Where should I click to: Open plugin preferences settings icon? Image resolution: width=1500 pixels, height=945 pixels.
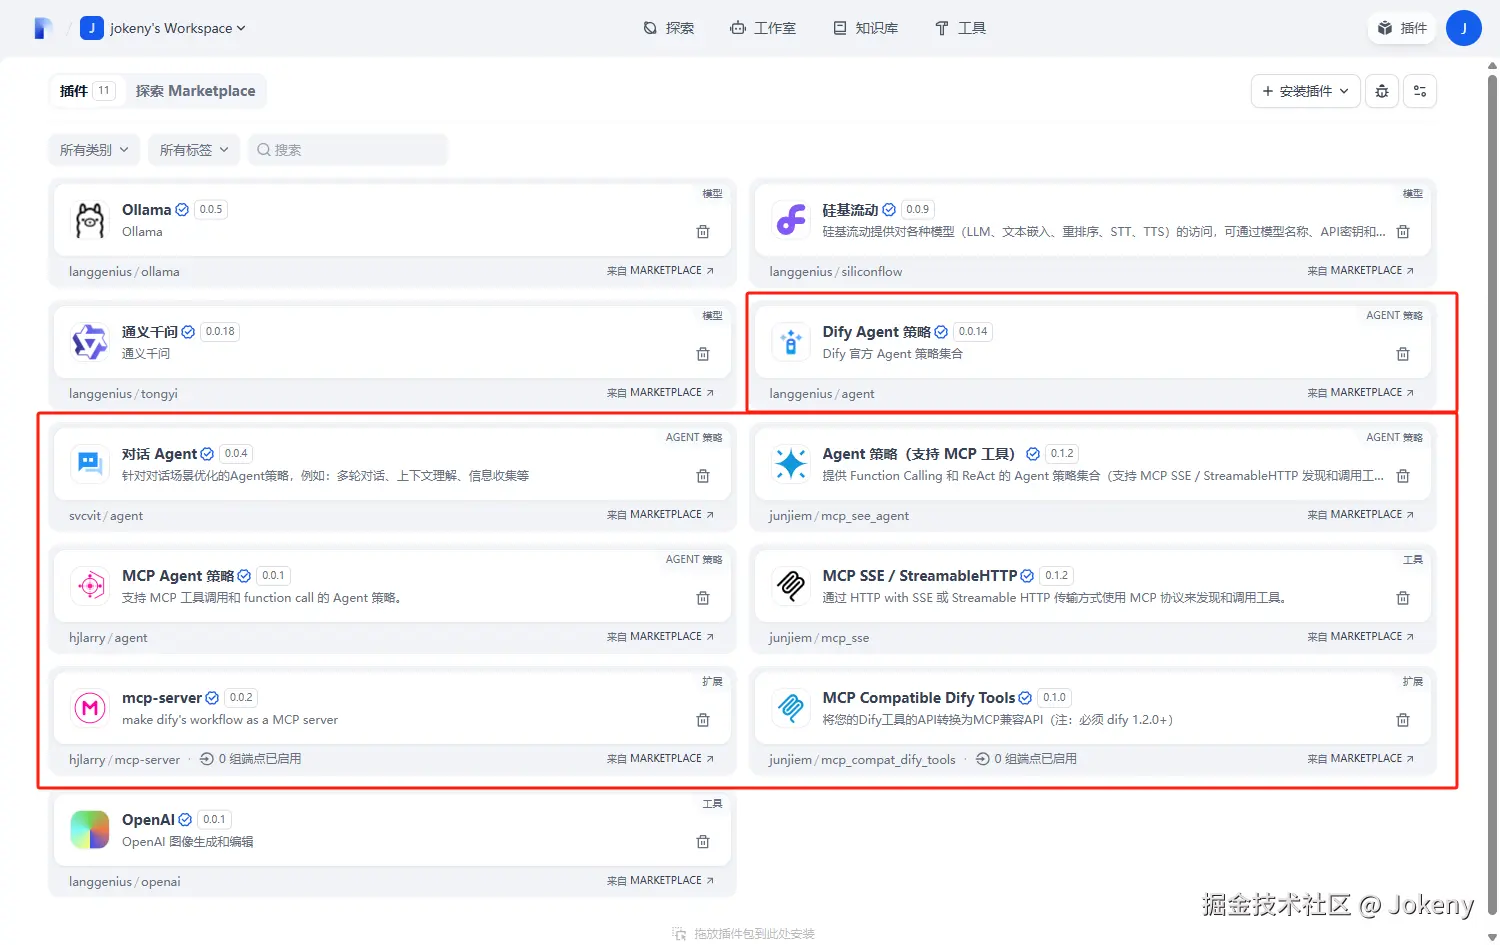click(x=1420, y=91)
